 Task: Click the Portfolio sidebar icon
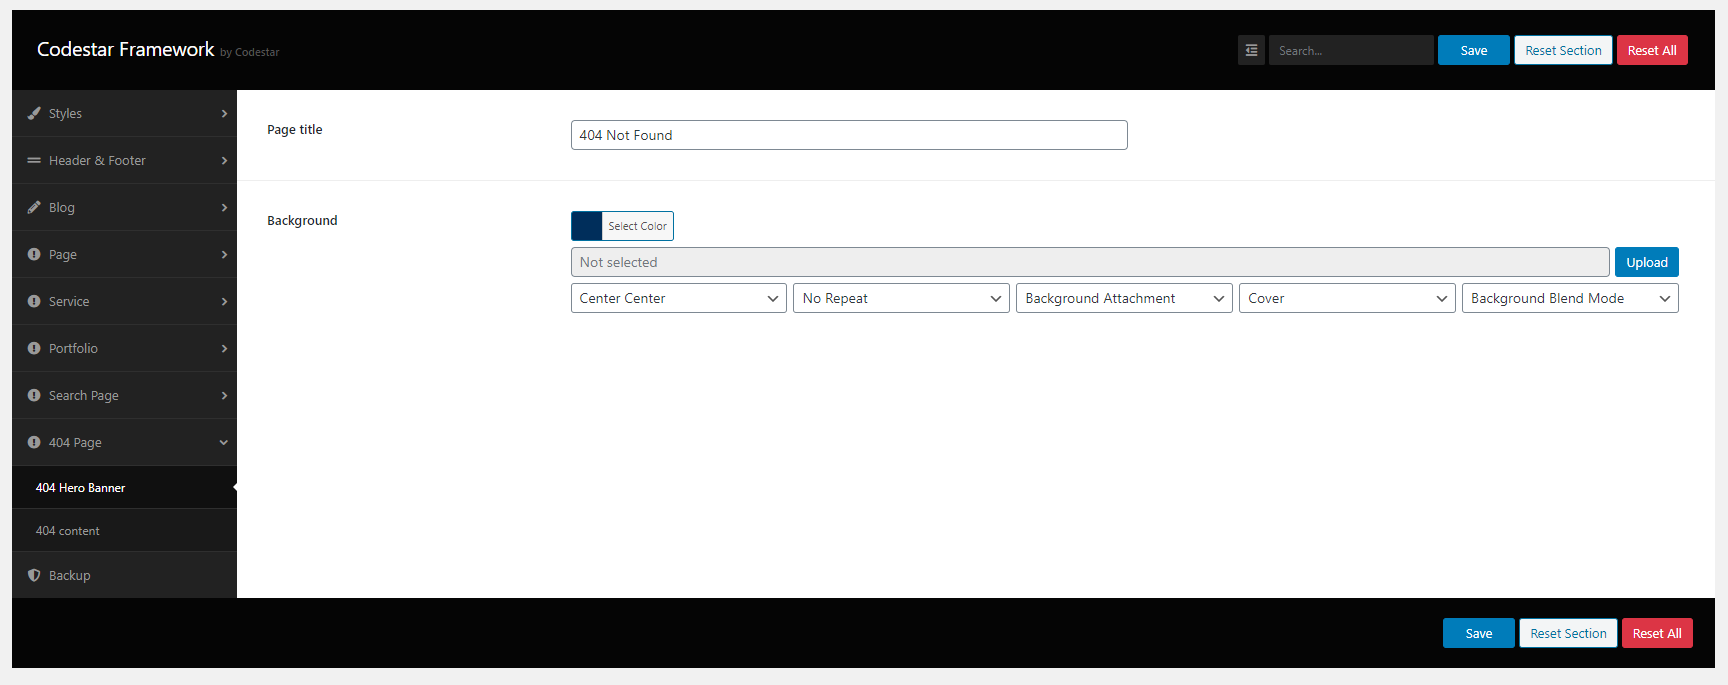(34, 348)
